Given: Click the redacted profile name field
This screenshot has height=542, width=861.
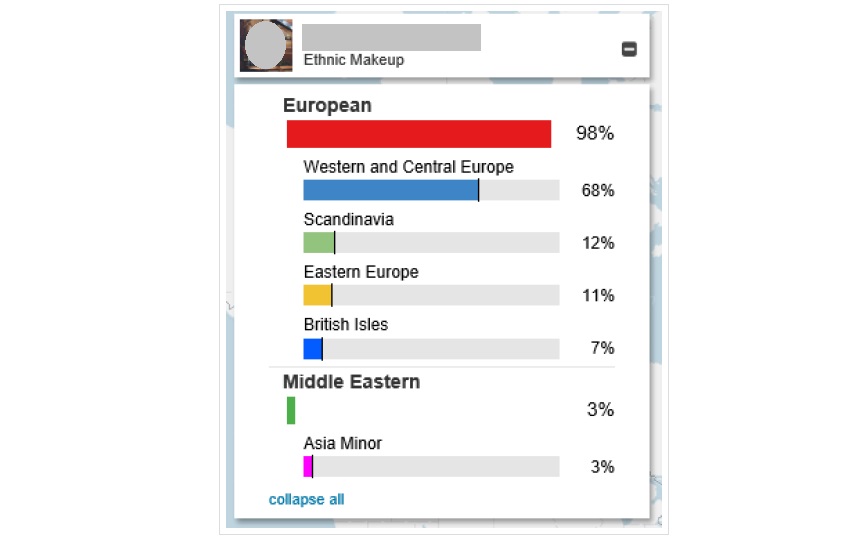Looking at the screenshot, I should tap(392, 37).
